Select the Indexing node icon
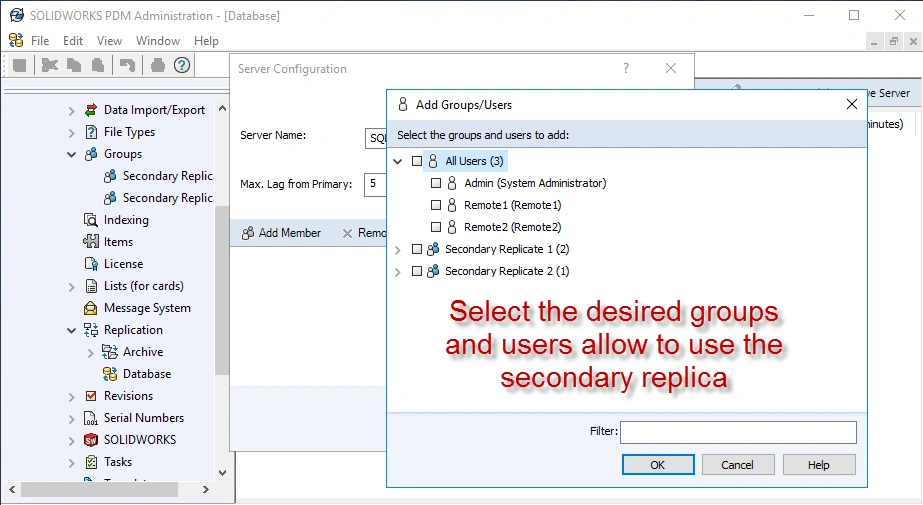Image resolution: width=923 pixels, height=505 pixels. click(91, 220)
